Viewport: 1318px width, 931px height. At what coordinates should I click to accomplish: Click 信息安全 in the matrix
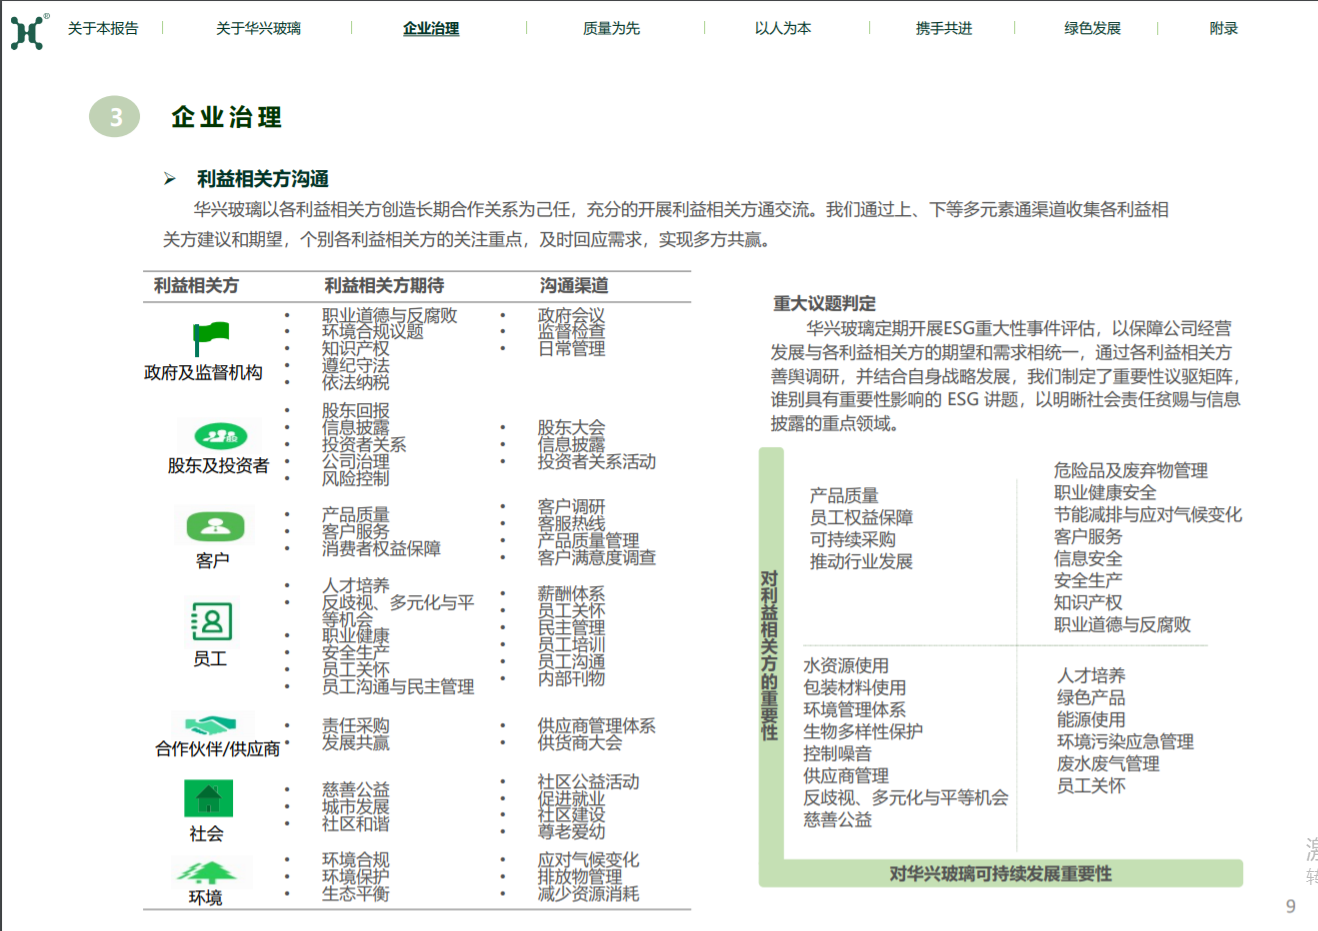pyautogui.click(x=1088, y=558)
